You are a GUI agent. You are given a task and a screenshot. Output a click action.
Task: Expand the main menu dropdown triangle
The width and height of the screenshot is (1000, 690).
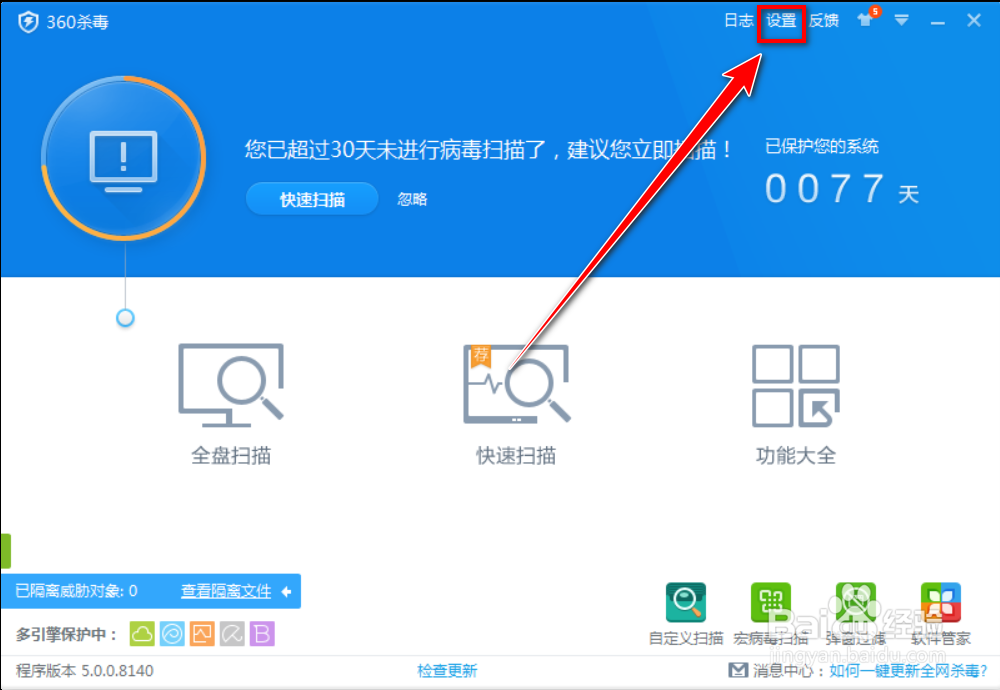point(901,20)
